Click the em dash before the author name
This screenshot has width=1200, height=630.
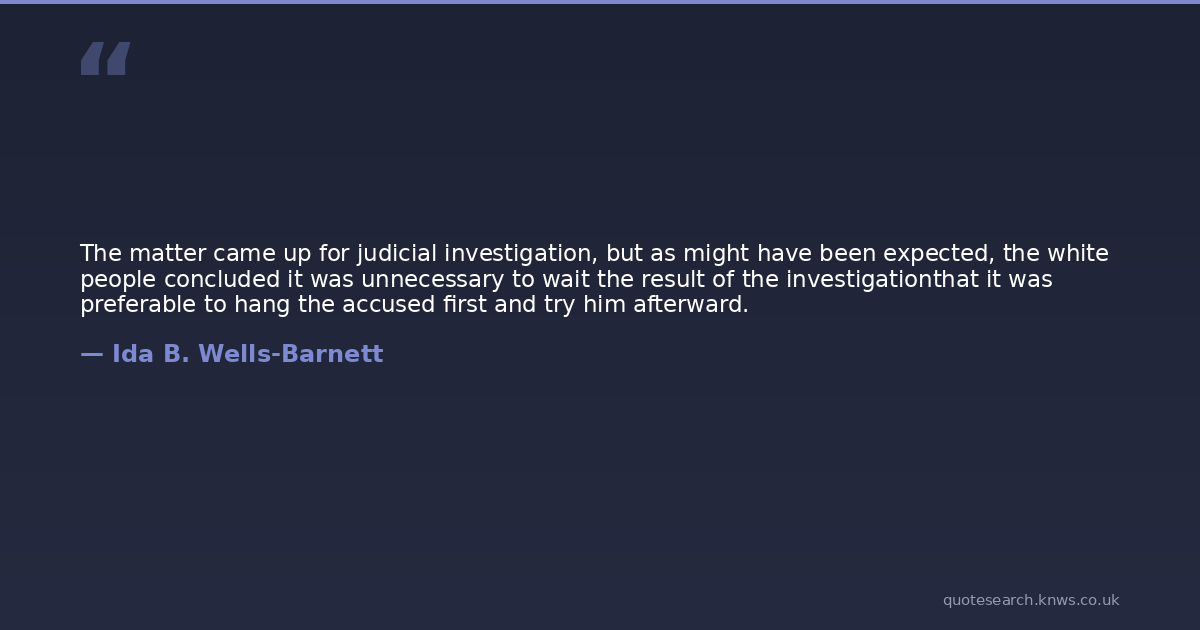click(x=91, y=354)
